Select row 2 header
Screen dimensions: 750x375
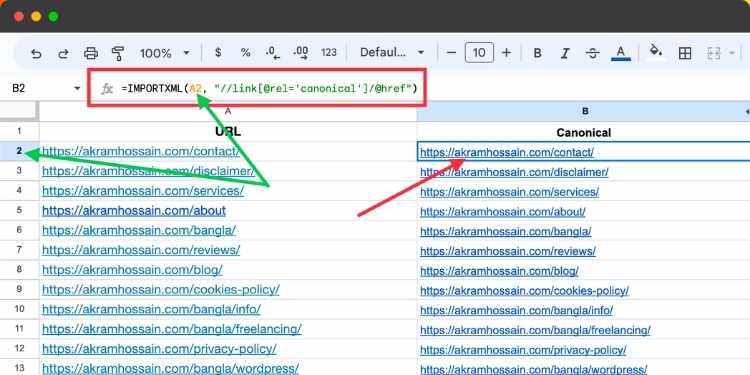(19, 151)
